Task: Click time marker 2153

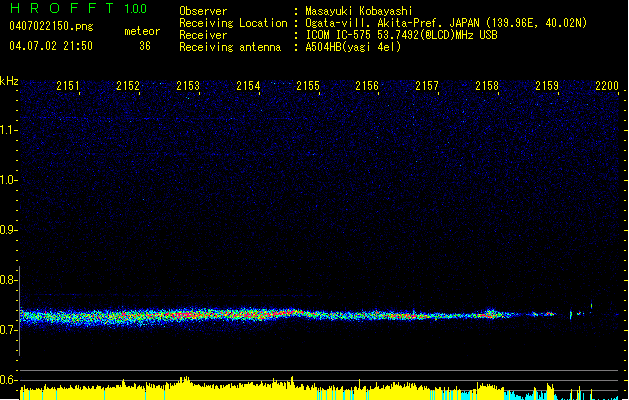Action: click(188, 86)
